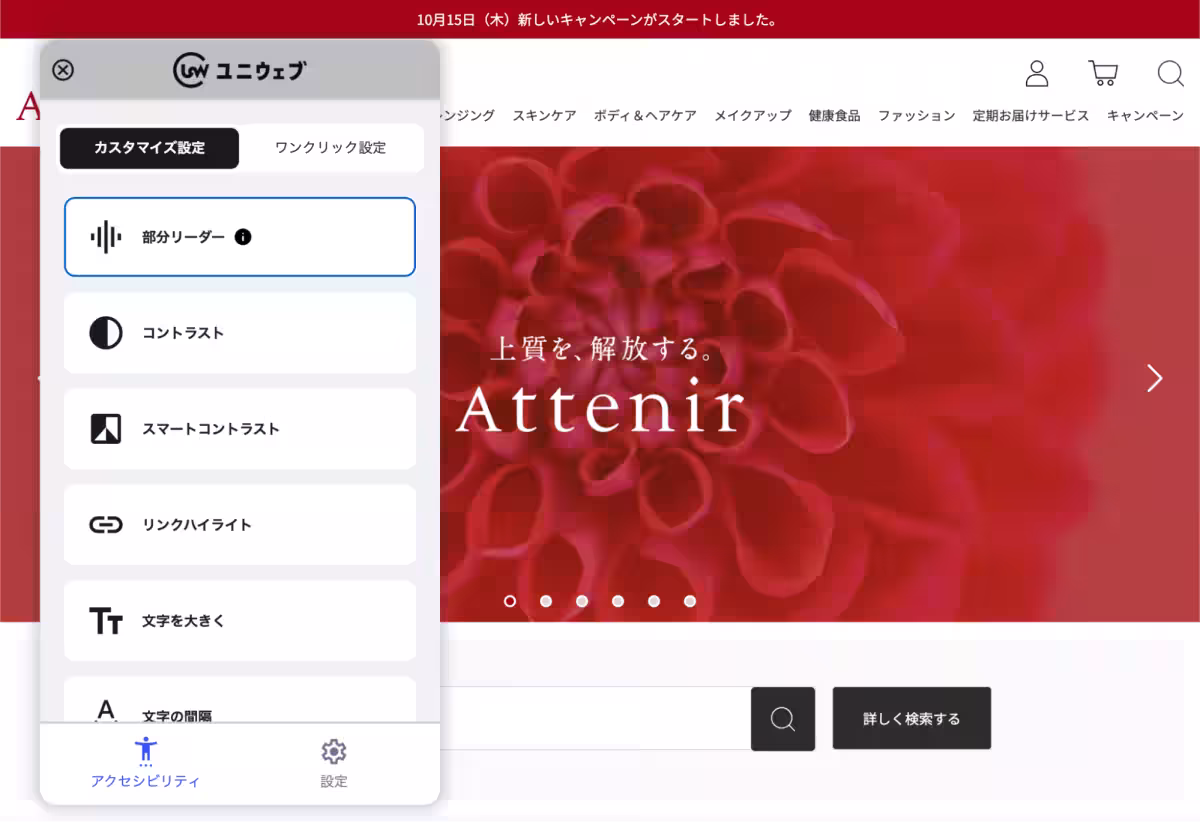Select the sixth carousel dot
Image resolution: width=1200 pixels, height=822 pixels.
690,601
